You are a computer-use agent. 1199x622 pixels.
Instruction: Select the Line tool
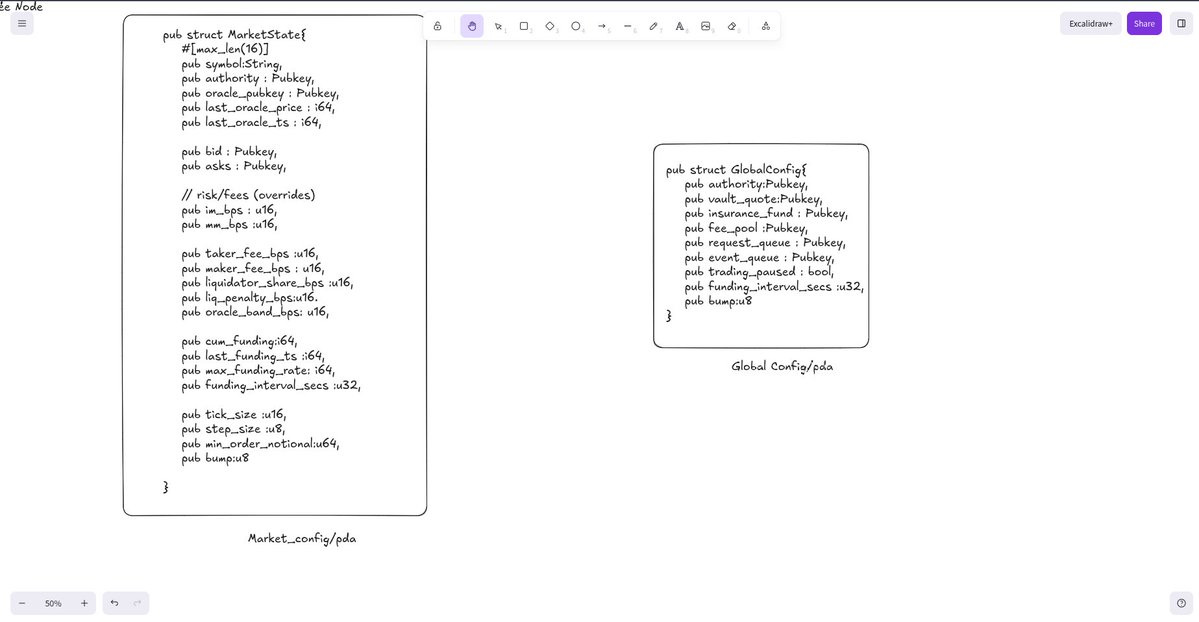pyautogui.click(x=628, y=26)
